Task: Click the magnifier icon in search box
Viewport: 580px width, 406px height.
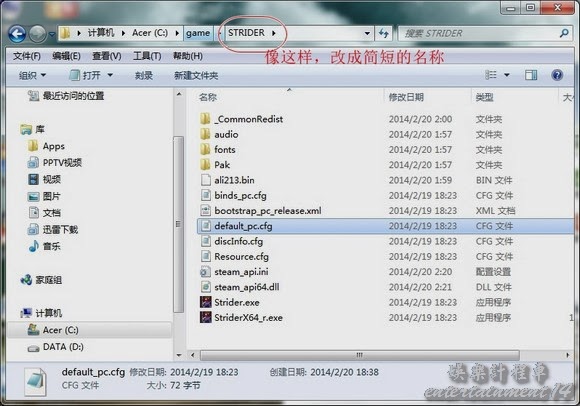Action: (x=564, y=33)
